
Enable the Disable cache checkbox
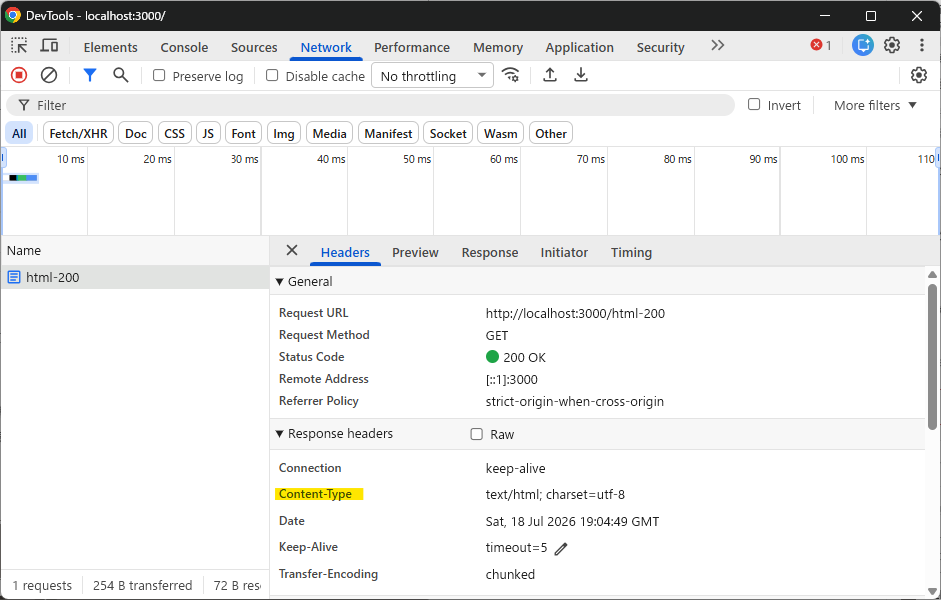click(272, 76)
